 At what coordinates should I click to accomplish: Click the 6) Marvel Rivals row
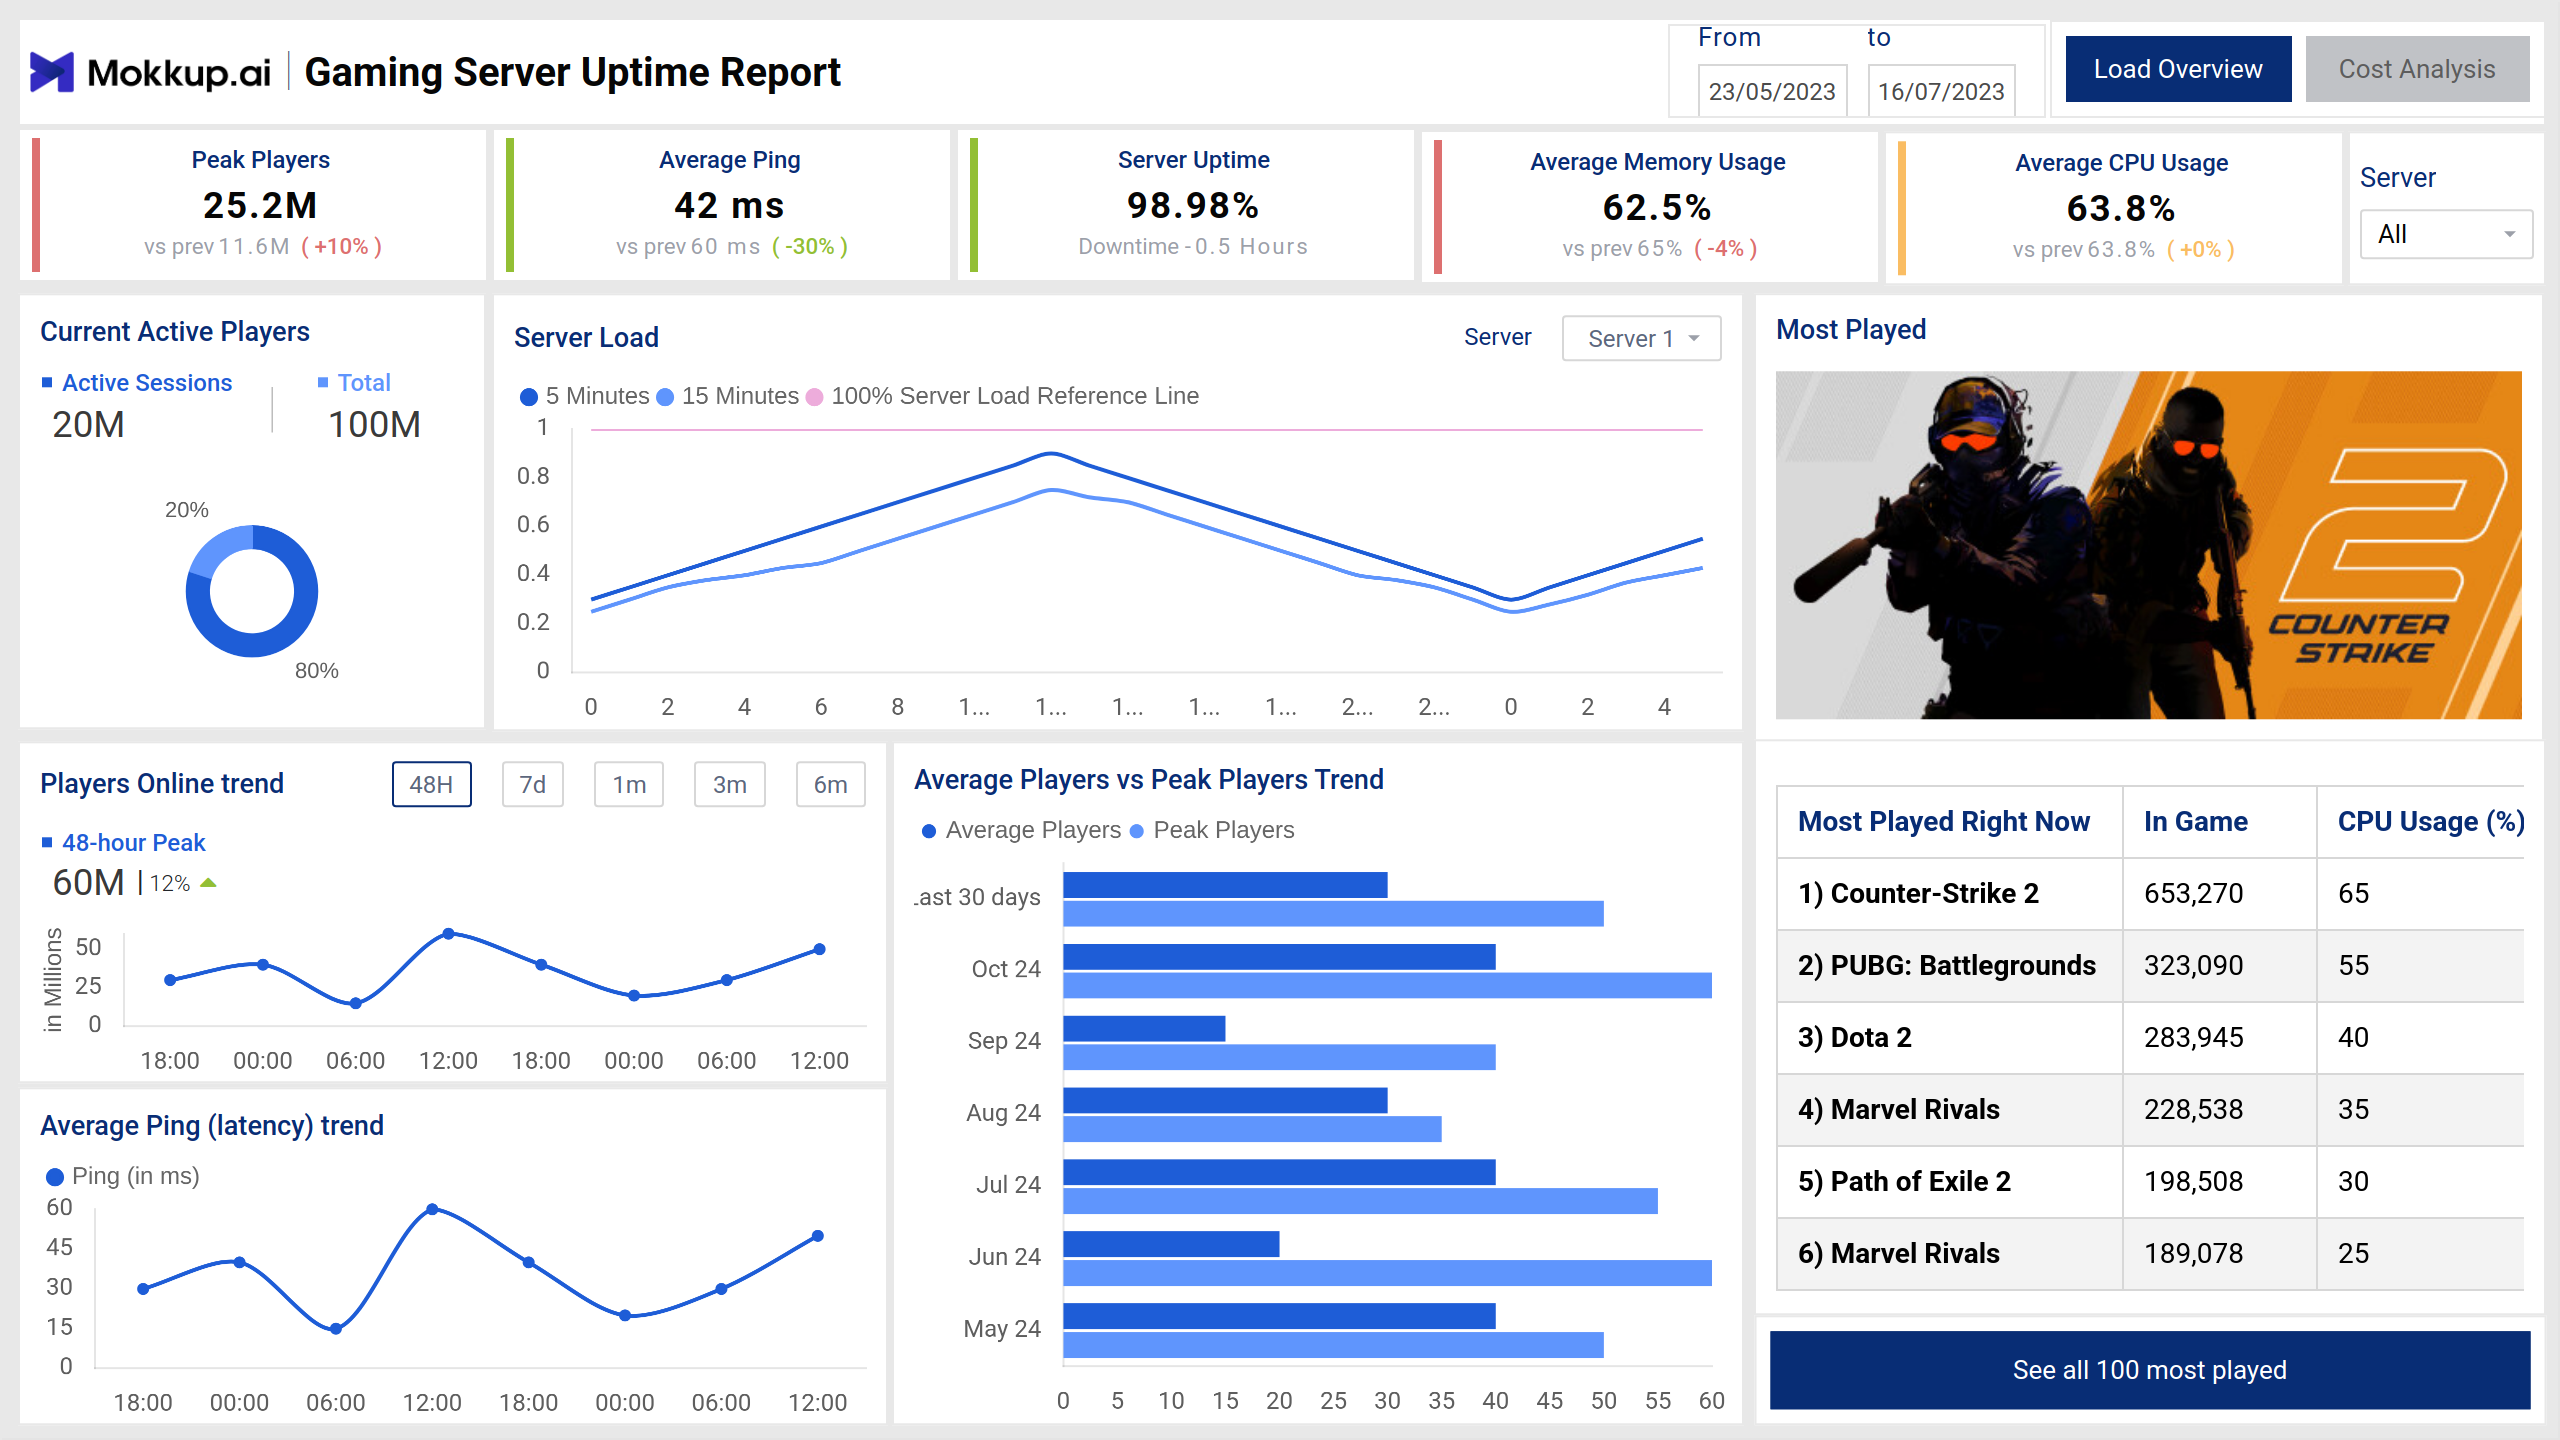(2150, 1254)
